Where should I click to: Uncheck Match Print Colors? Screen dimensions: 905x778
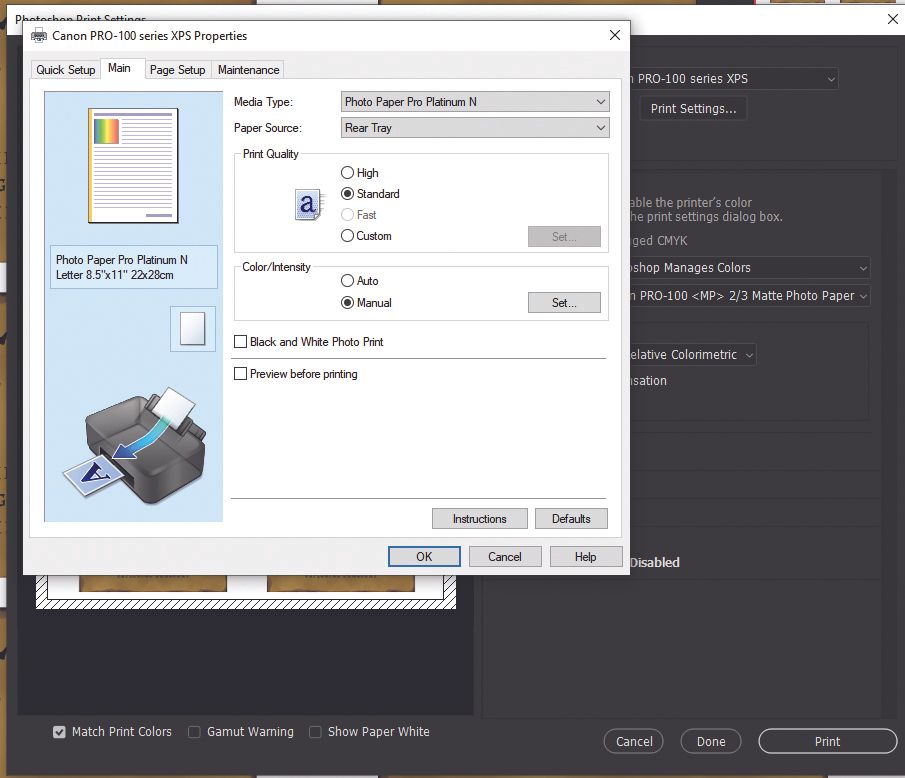[x=59, y=732]
